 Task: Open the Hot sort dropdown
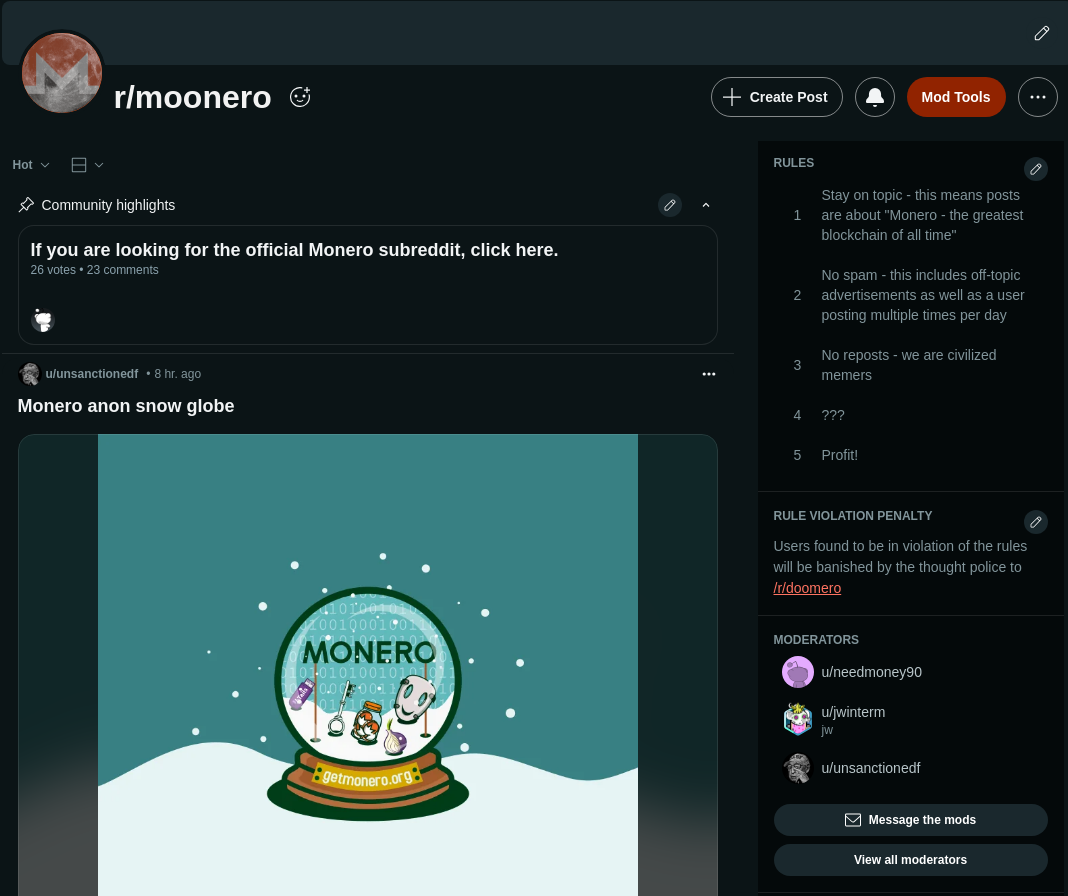[x=31, y=165]
